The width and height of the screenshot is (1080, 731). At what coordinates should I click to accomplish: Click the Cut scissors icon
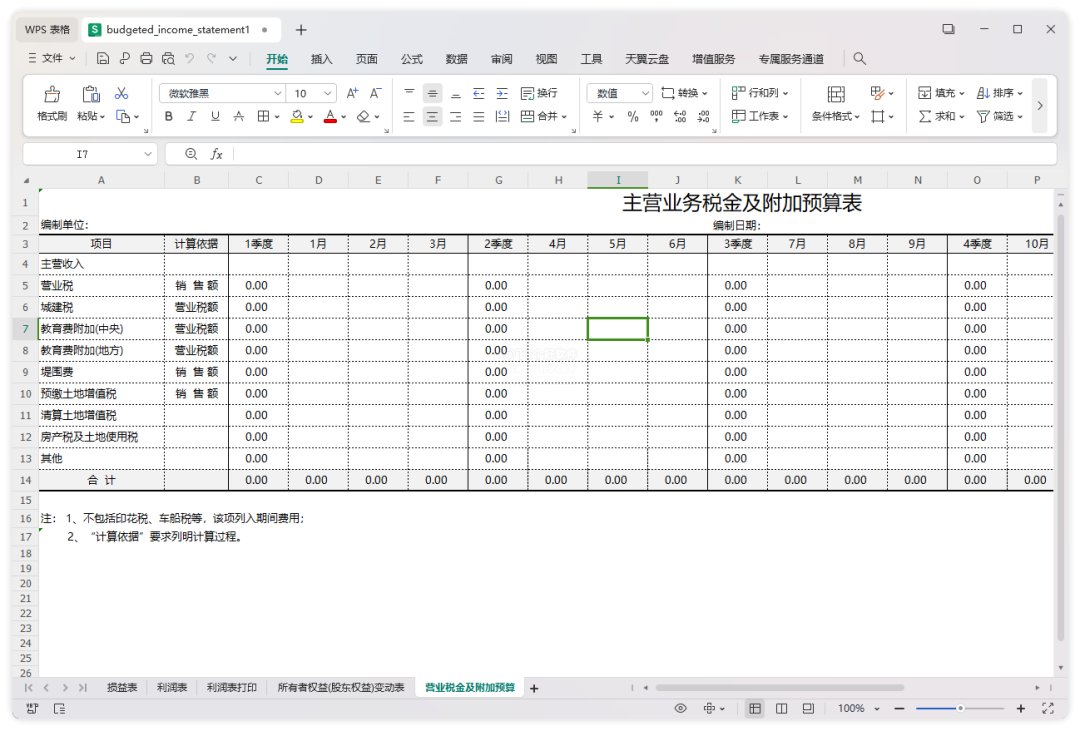pos(122,93)
